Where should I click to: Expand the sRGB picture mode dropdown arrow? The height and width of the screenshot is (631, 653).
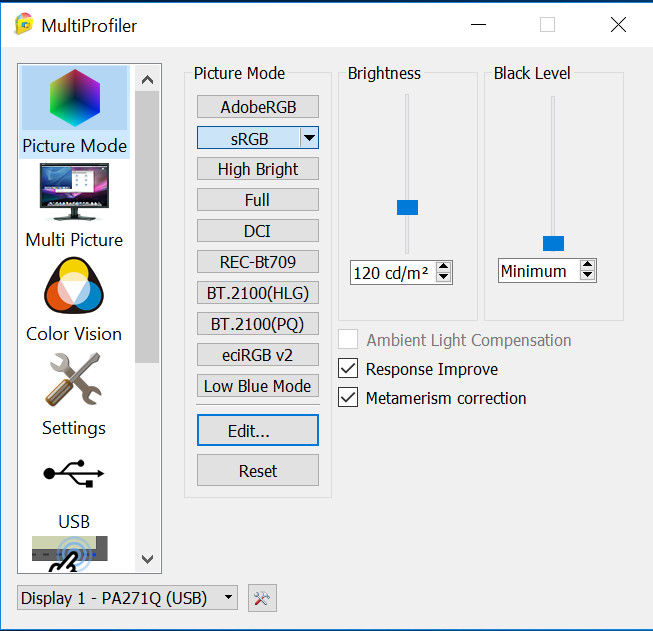click(x=309, y=138)
